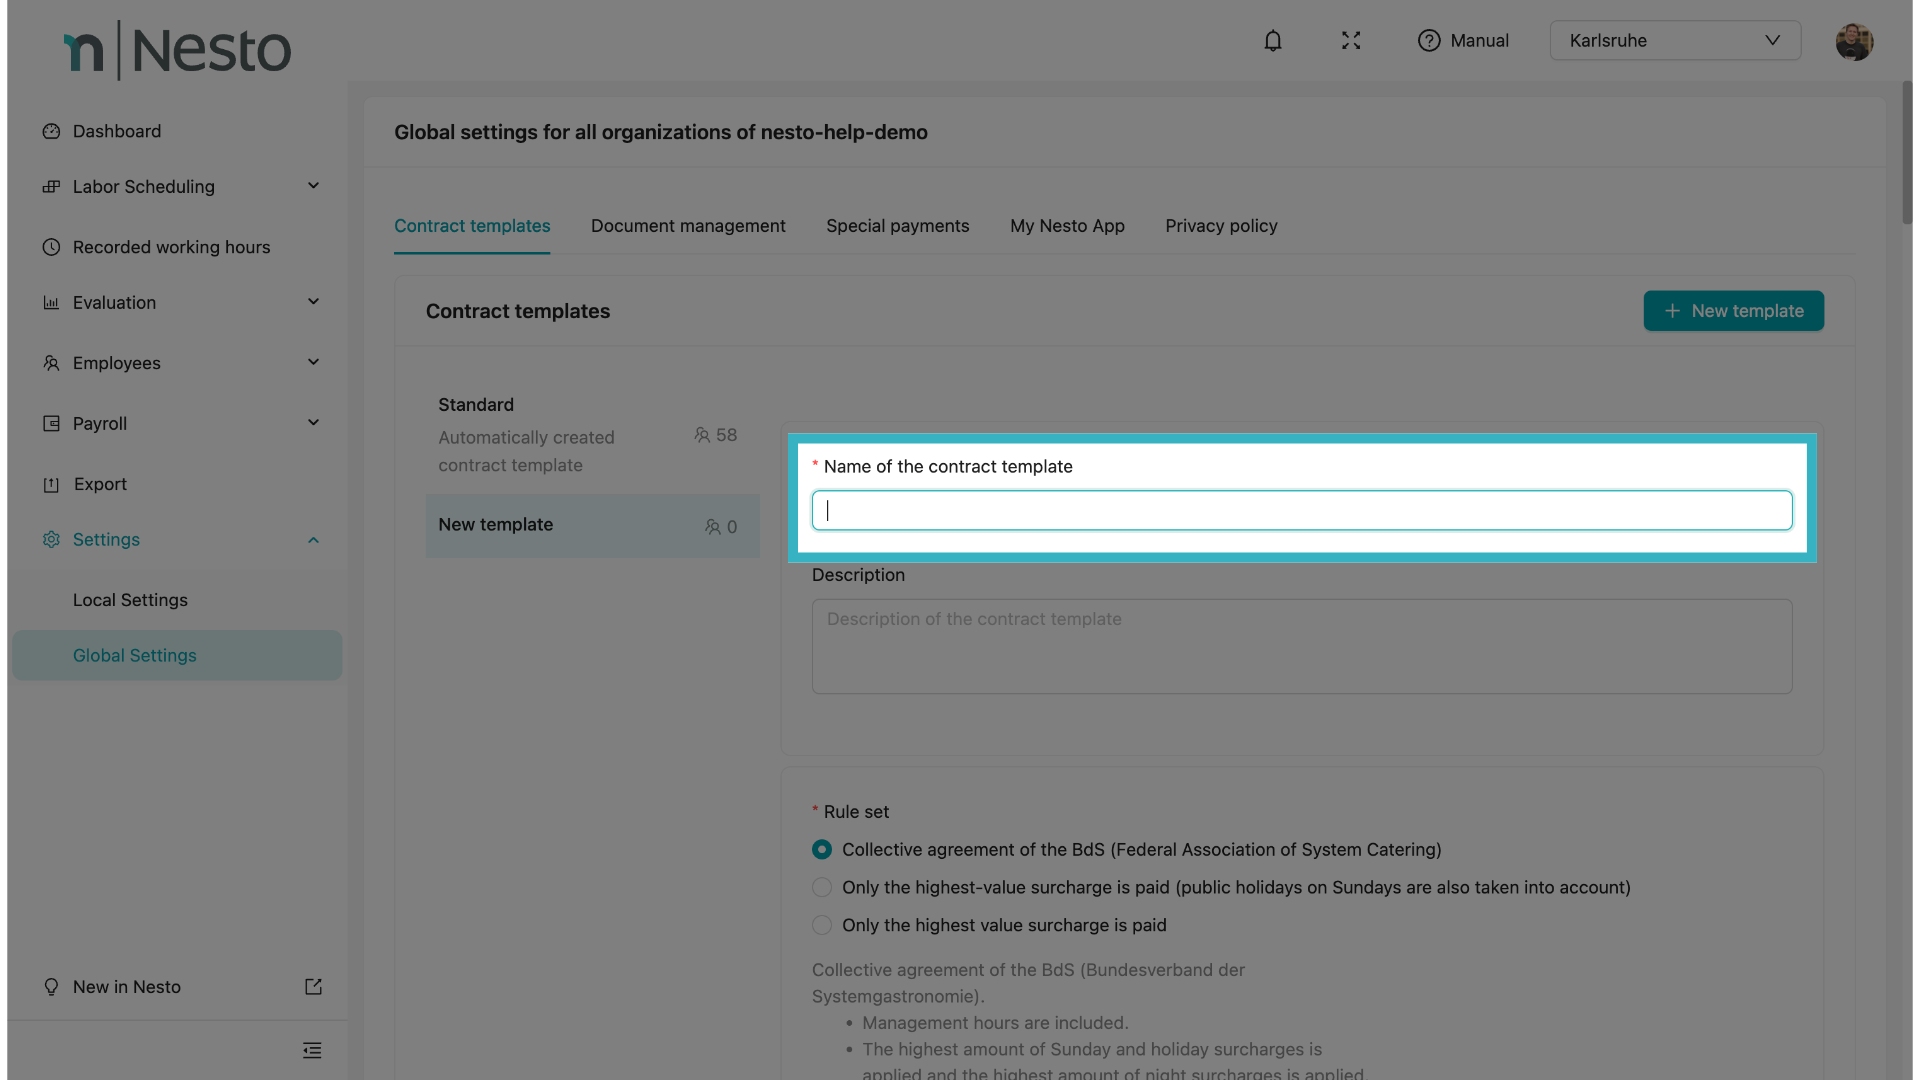This screenshot has width=1920, height=1080.
Task: Open New in Nesto external link icon
Action: click(313, 987)
